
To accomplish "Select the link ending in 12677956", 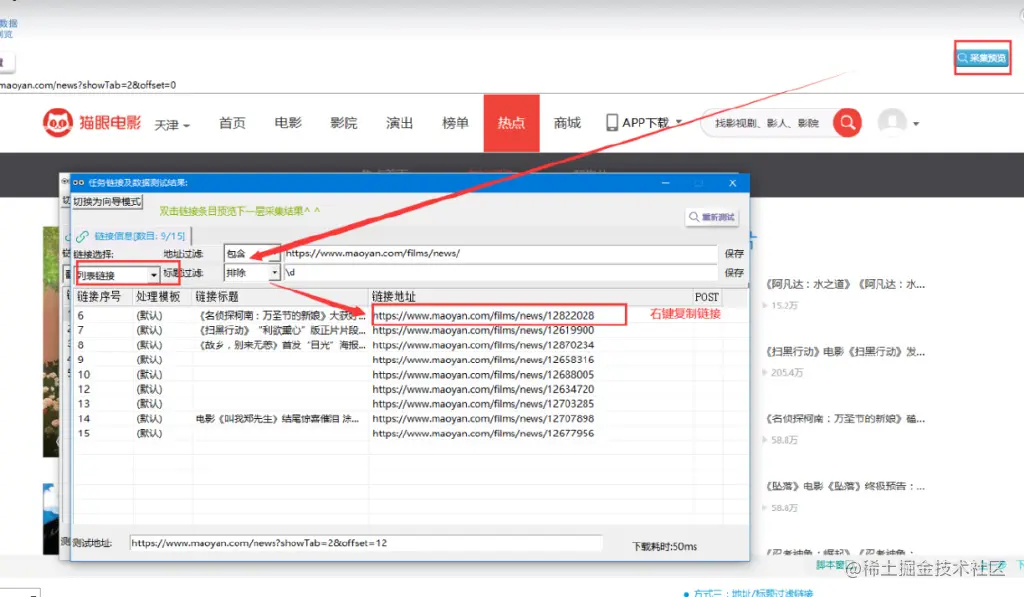I will click(x=483, y=433).
